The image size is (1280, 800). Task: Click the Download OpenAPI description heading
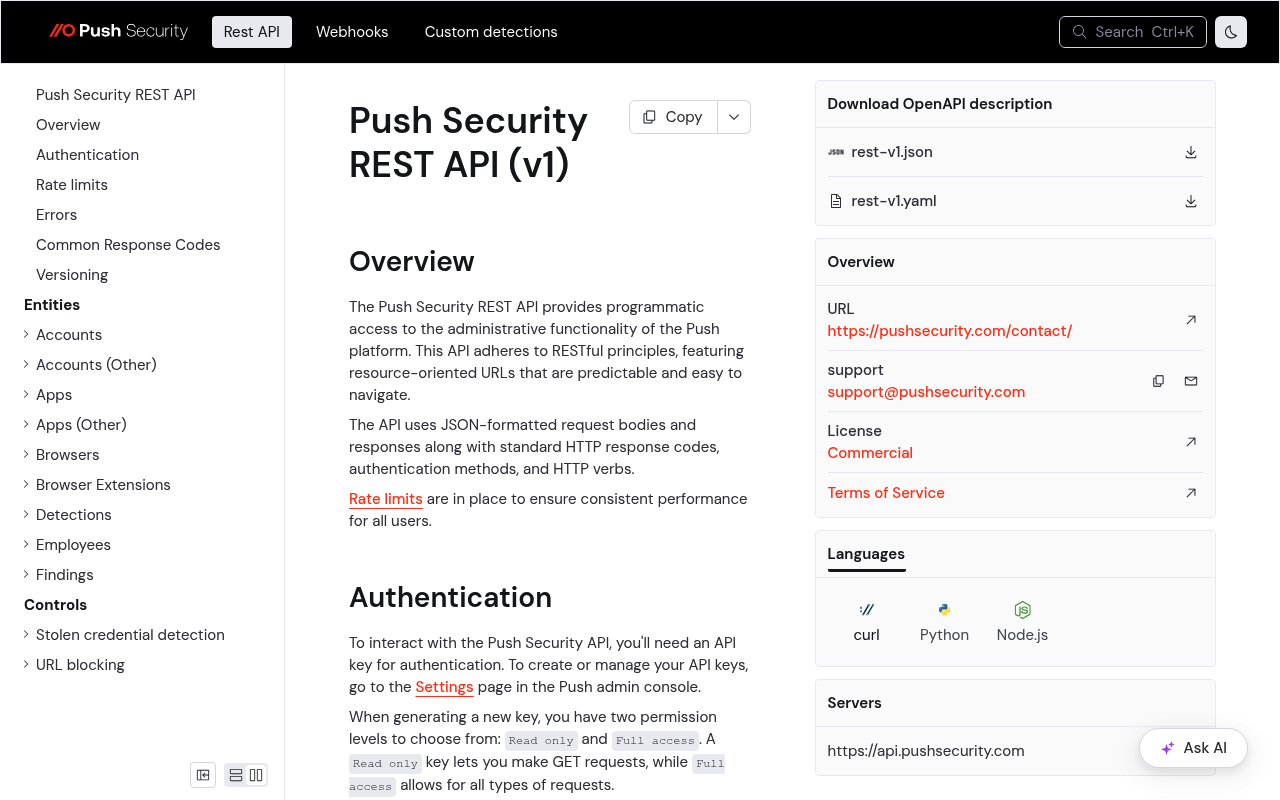939,104
